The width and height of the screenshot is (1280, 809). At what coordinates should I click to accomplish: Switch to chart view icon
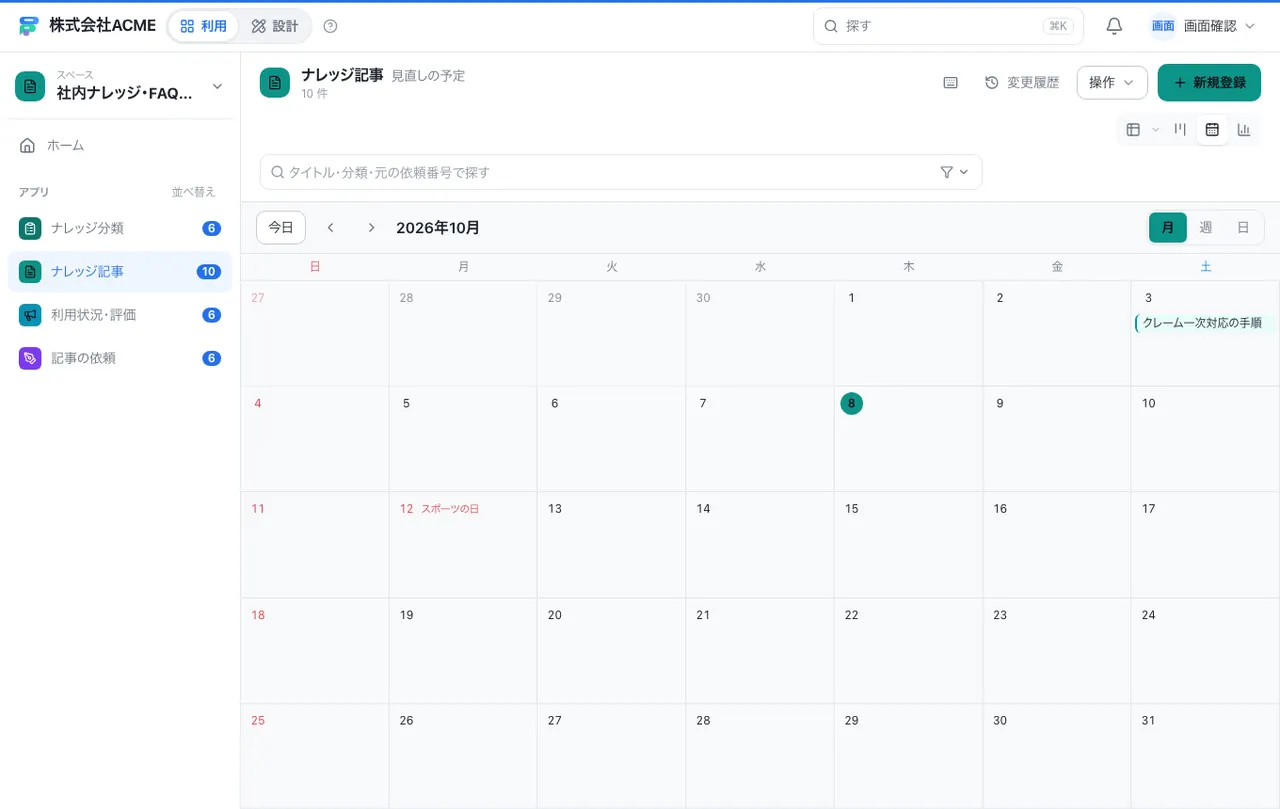pyautogui.click(x=1244, y=129)
